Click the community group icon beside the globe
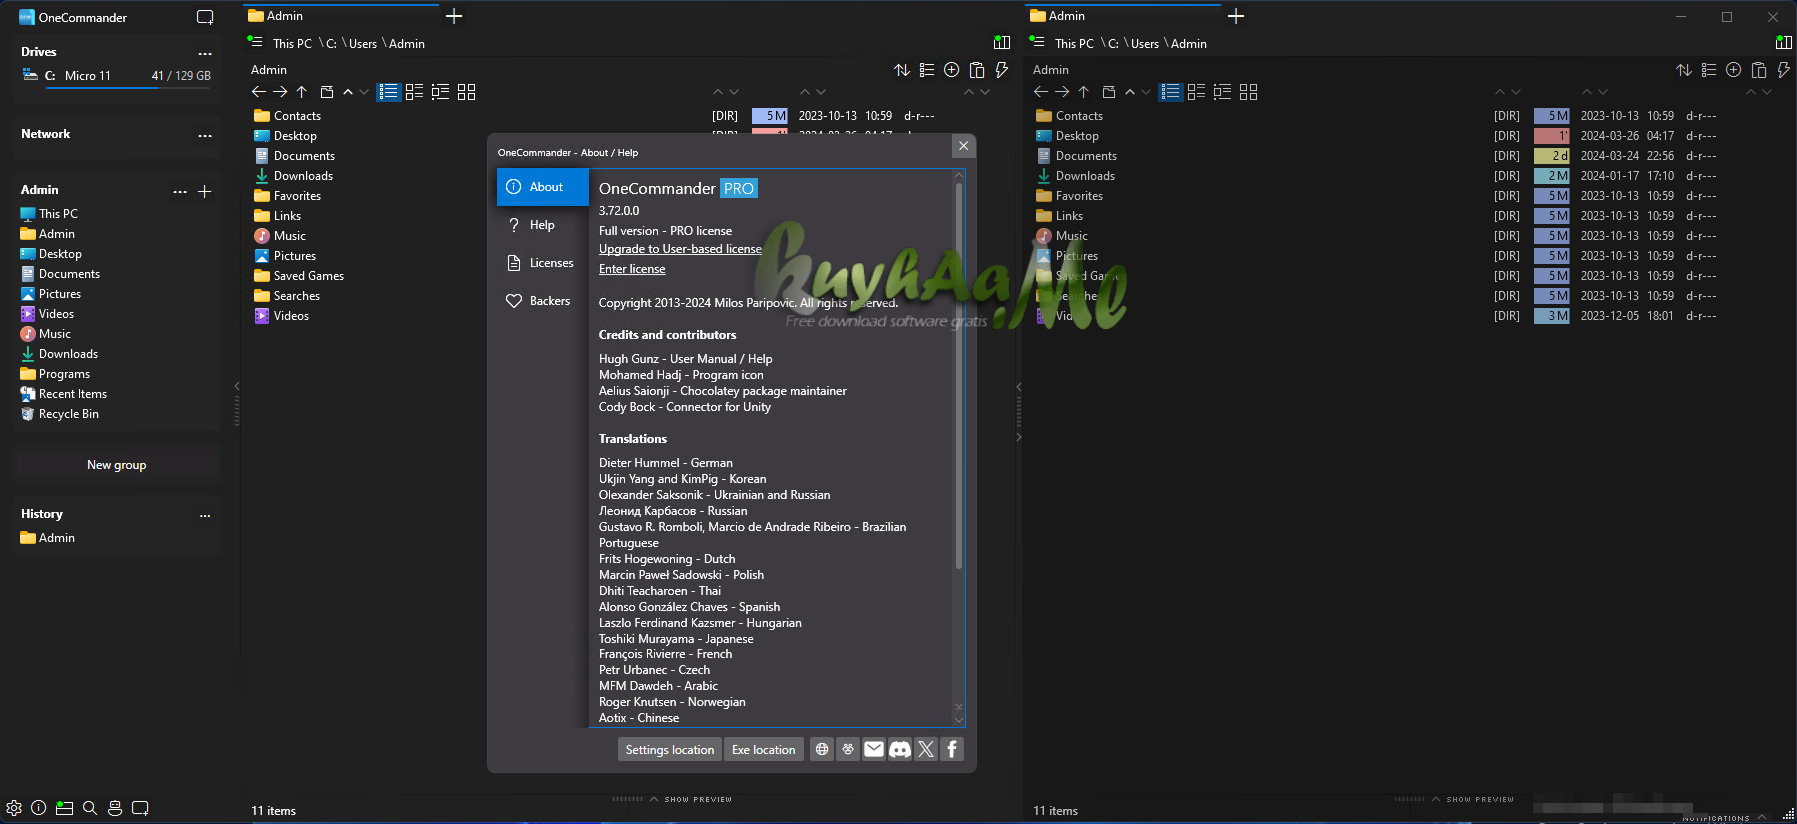The height and width of the screenshot is (824, 1797). point(848,749)
